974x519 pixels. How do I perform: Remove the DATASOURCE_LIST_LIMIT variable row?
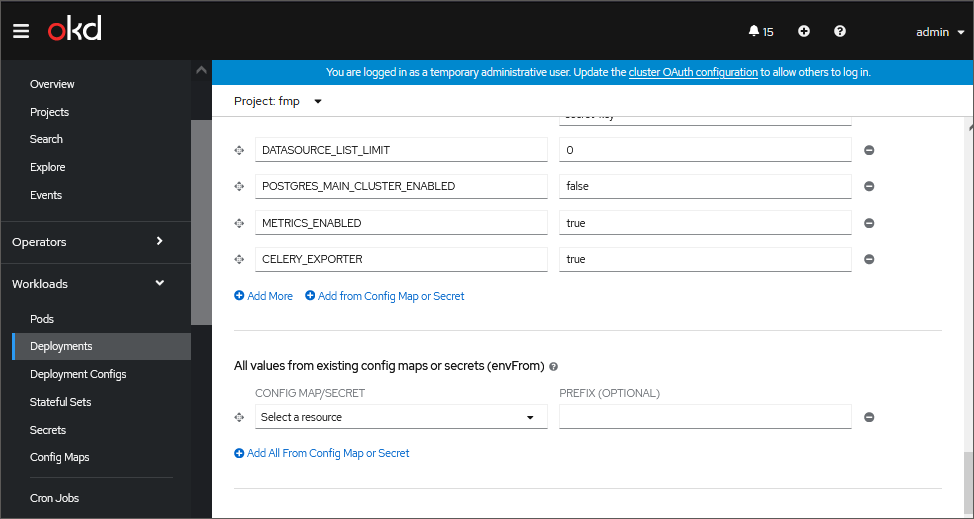pyautogui.click(x=869, y=150)
